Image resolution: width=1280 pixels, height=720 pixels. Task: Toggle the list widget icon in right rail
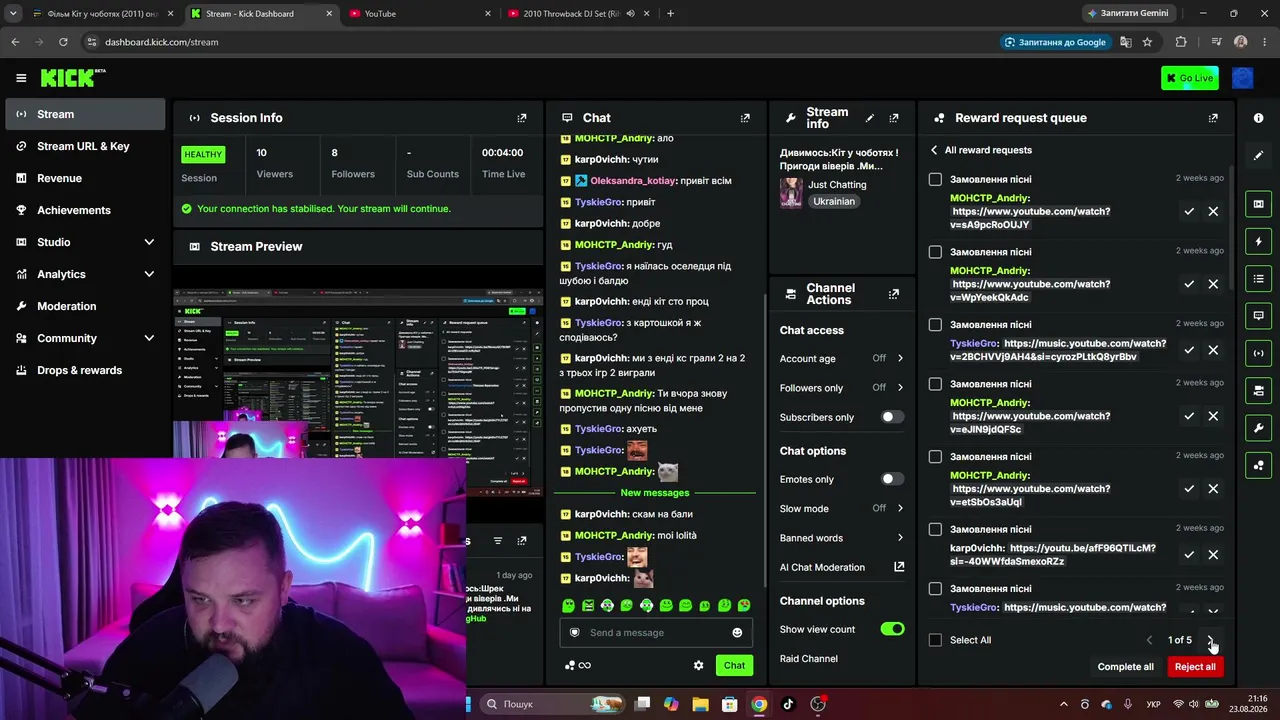tap(1258, 278)
